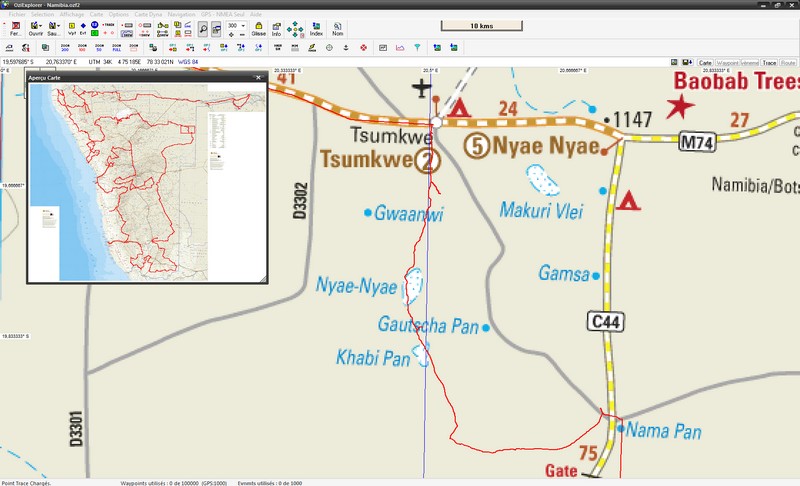This screenshot has height=486, width=800.
Task: Click the red target circle icon
Action: tap(363, 48)
